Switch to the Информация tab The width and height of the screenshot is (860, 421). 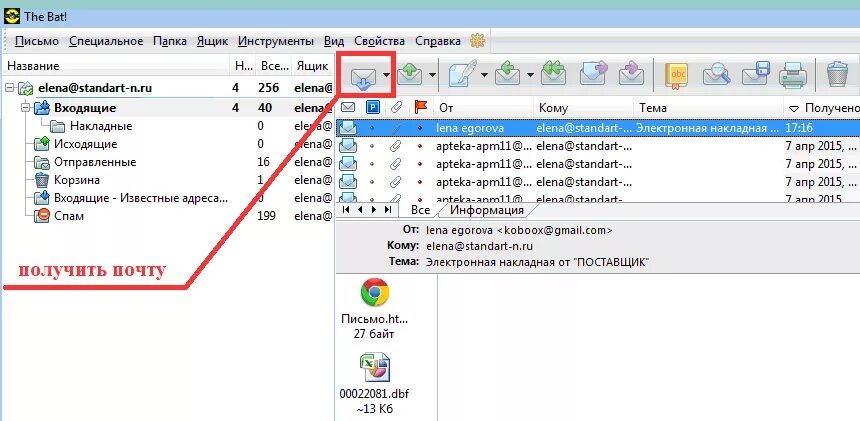(x=487, y=210)
